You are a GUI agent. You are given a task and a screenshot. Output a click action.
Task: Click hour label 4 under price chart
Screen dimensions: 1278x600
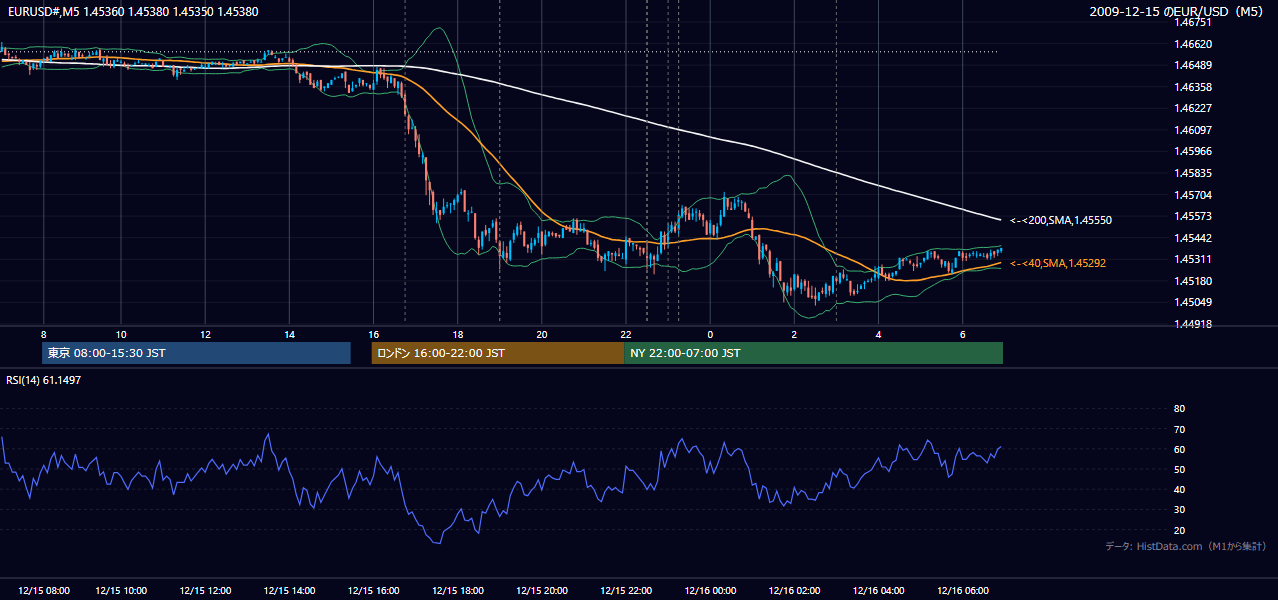878,334
